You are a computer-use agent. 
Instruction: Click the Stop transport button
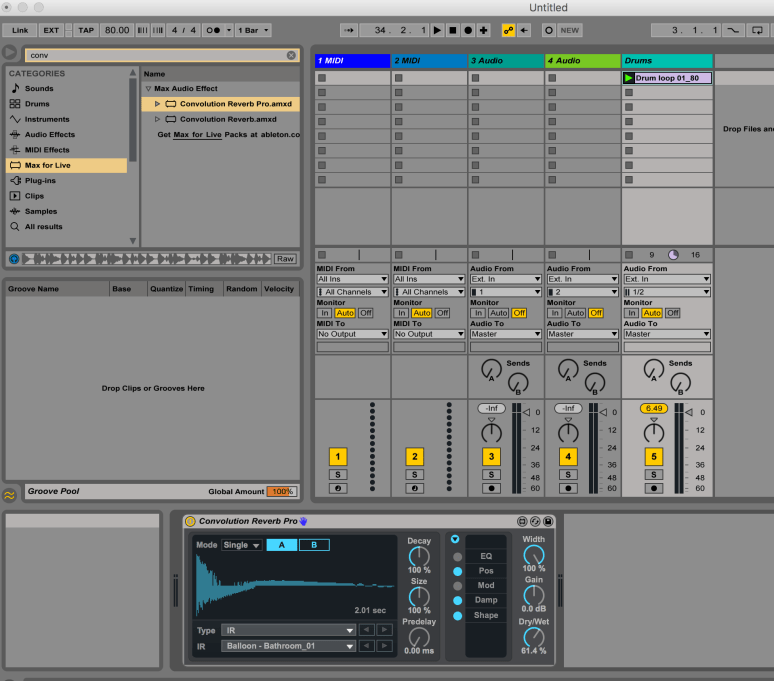(x=452, y=30)
